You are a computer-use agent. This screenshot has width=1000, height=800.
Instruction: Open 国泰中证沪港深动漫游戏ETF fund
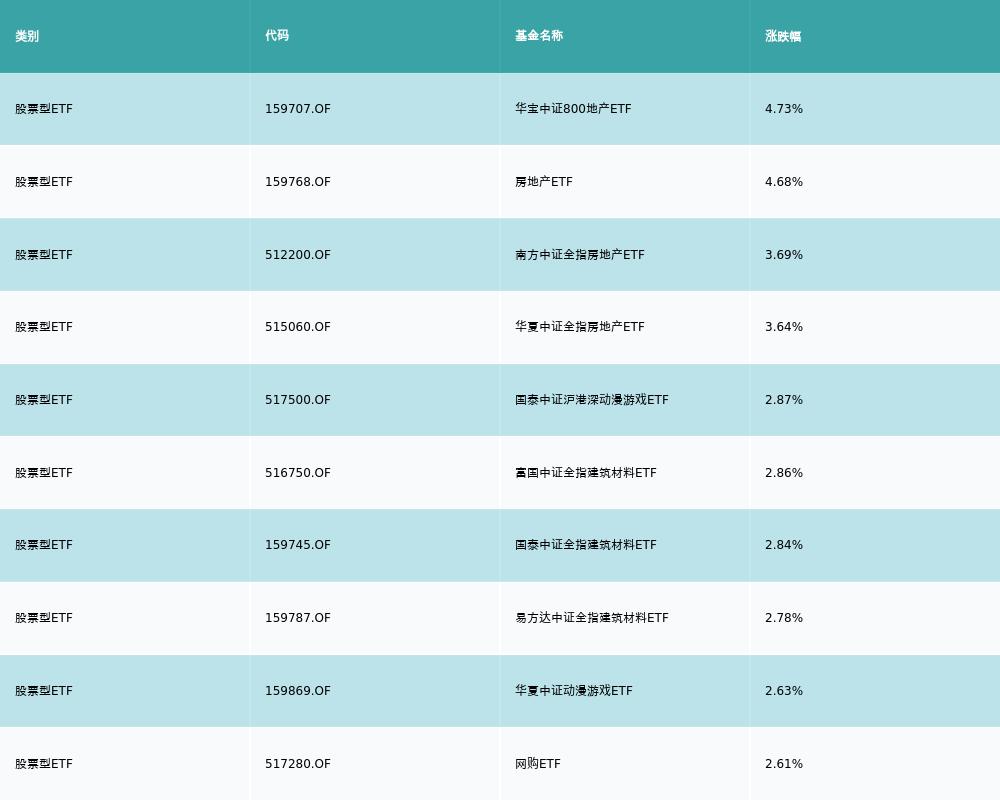[592, 400]
